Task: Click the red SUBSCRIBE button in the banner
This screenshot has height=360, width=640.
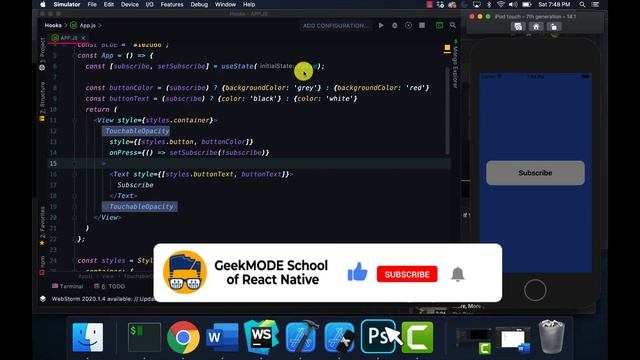Action: 407,274
